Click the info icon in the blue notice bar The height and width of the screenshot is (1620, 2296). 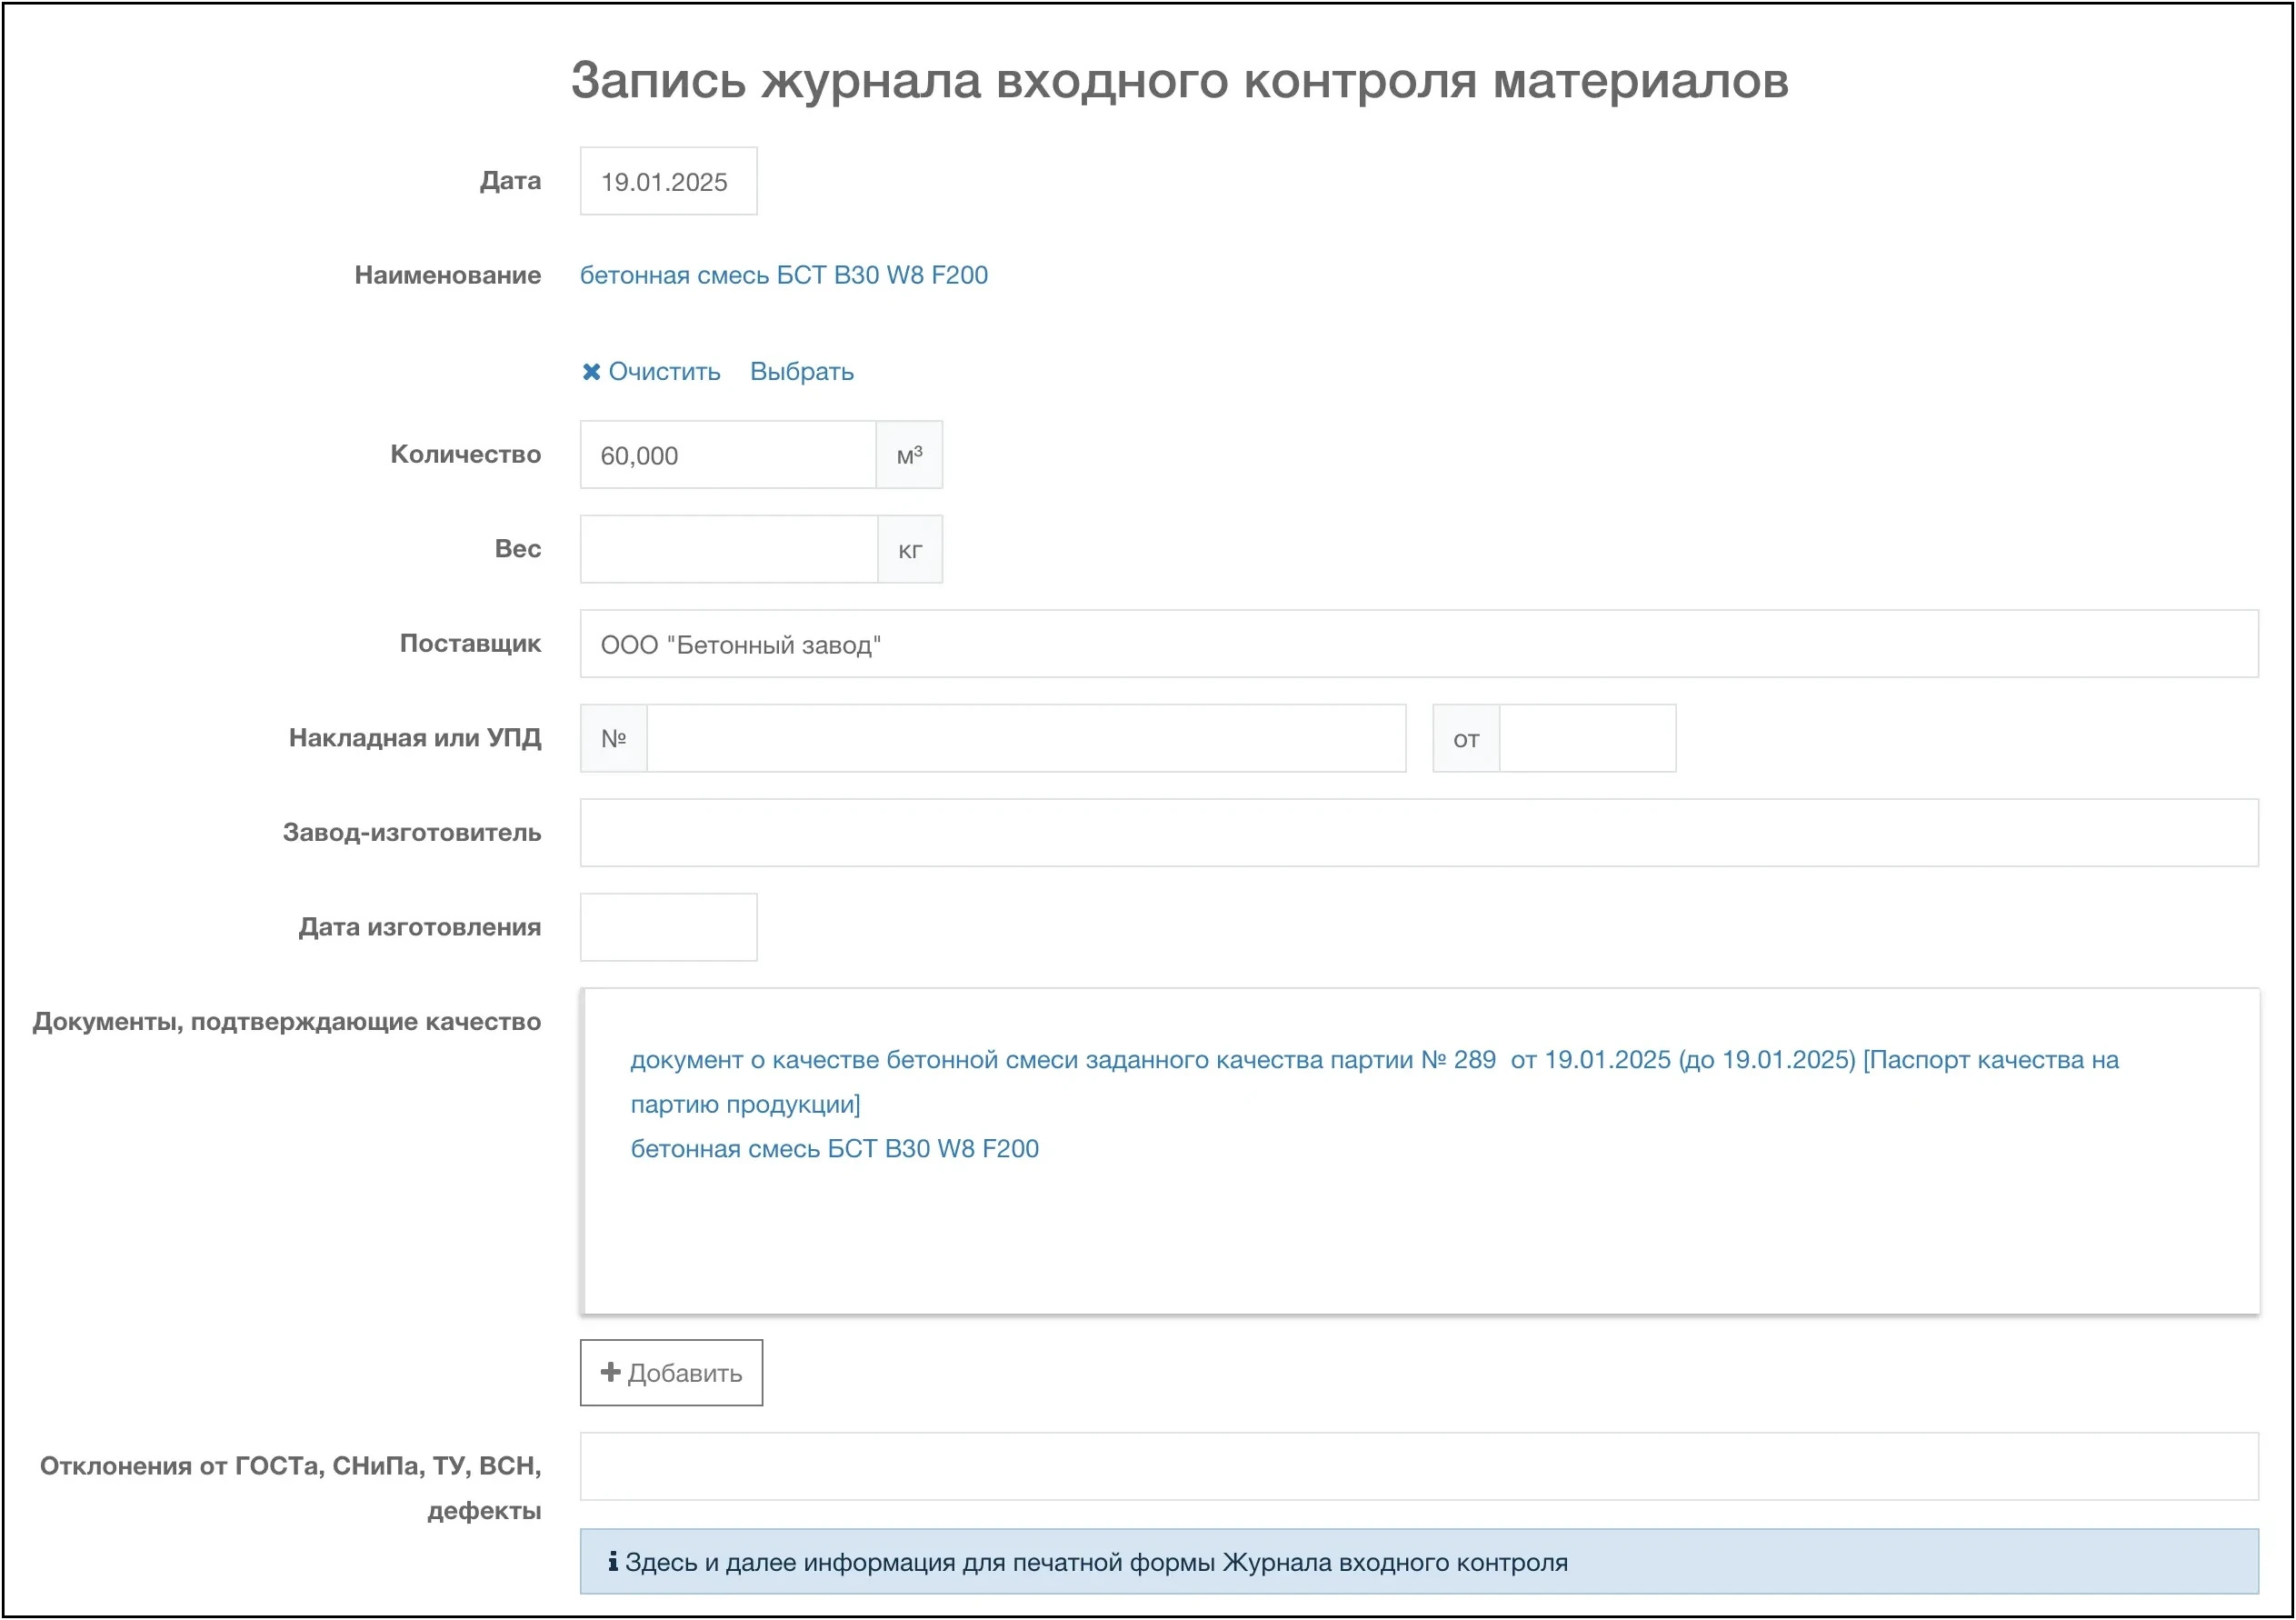[x=611, y=1562]
